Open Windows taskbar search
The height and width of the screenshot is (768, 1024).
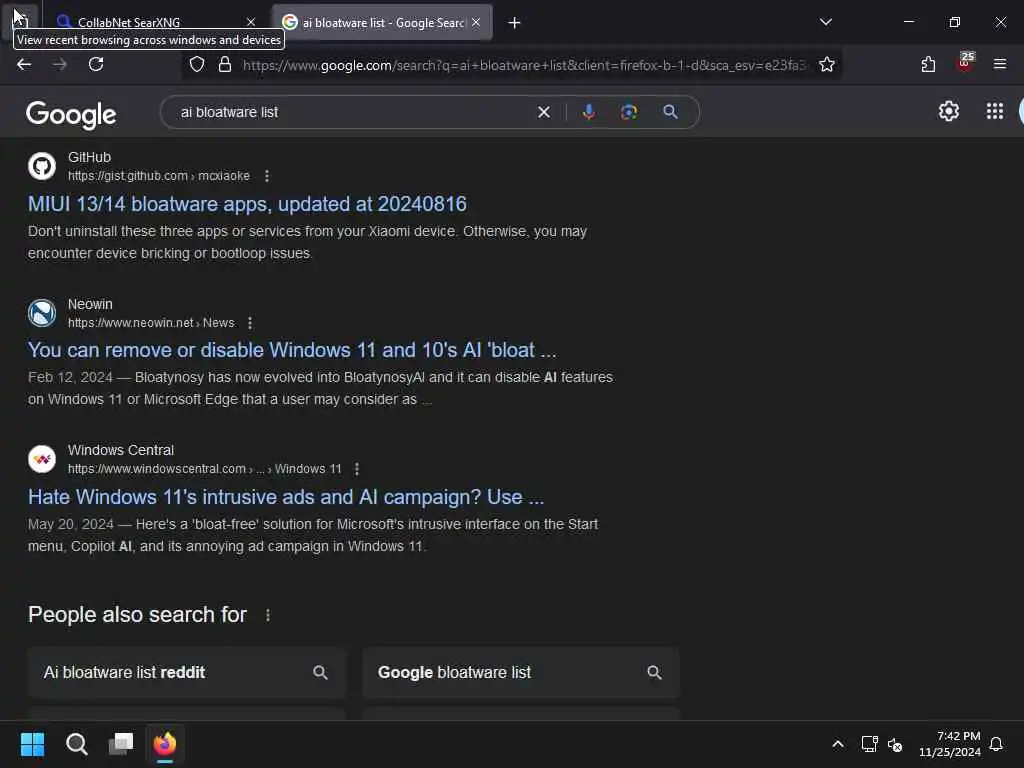coord(76,744)
